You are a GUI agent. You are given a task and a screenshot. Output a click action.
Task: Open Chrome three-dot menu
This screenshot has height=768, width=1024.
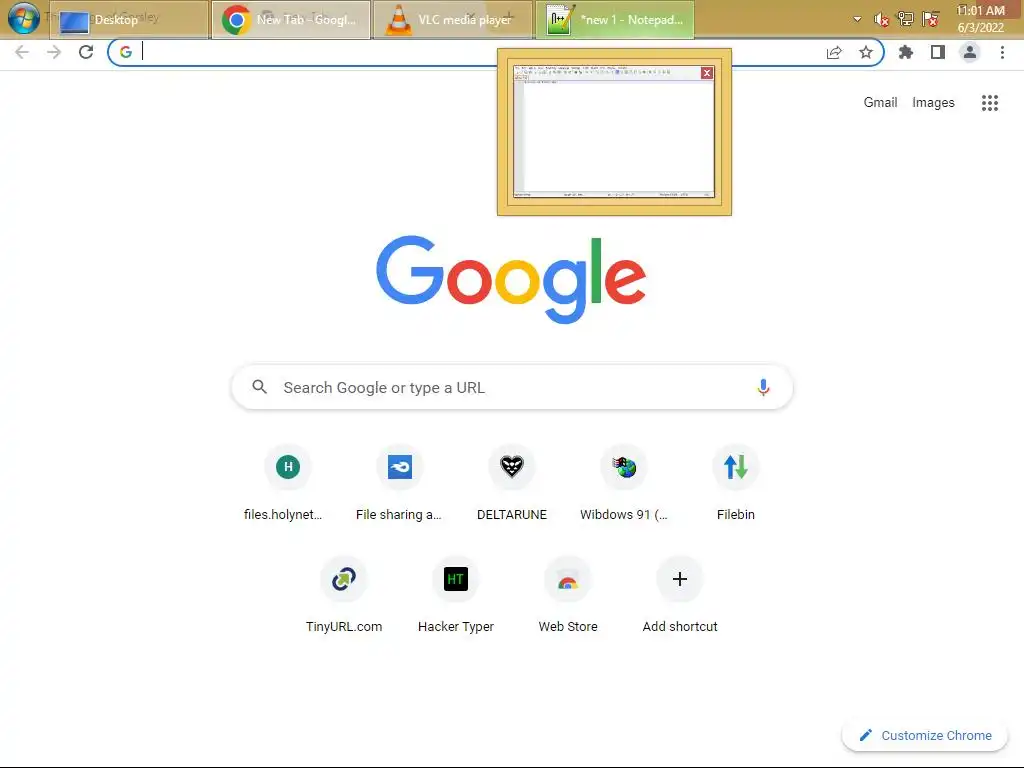[1002, 52]
